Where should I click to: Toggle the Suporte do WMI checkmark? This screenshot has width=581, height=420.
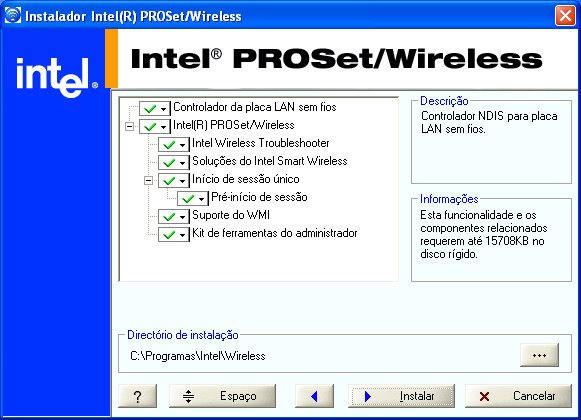pos(169,217)
